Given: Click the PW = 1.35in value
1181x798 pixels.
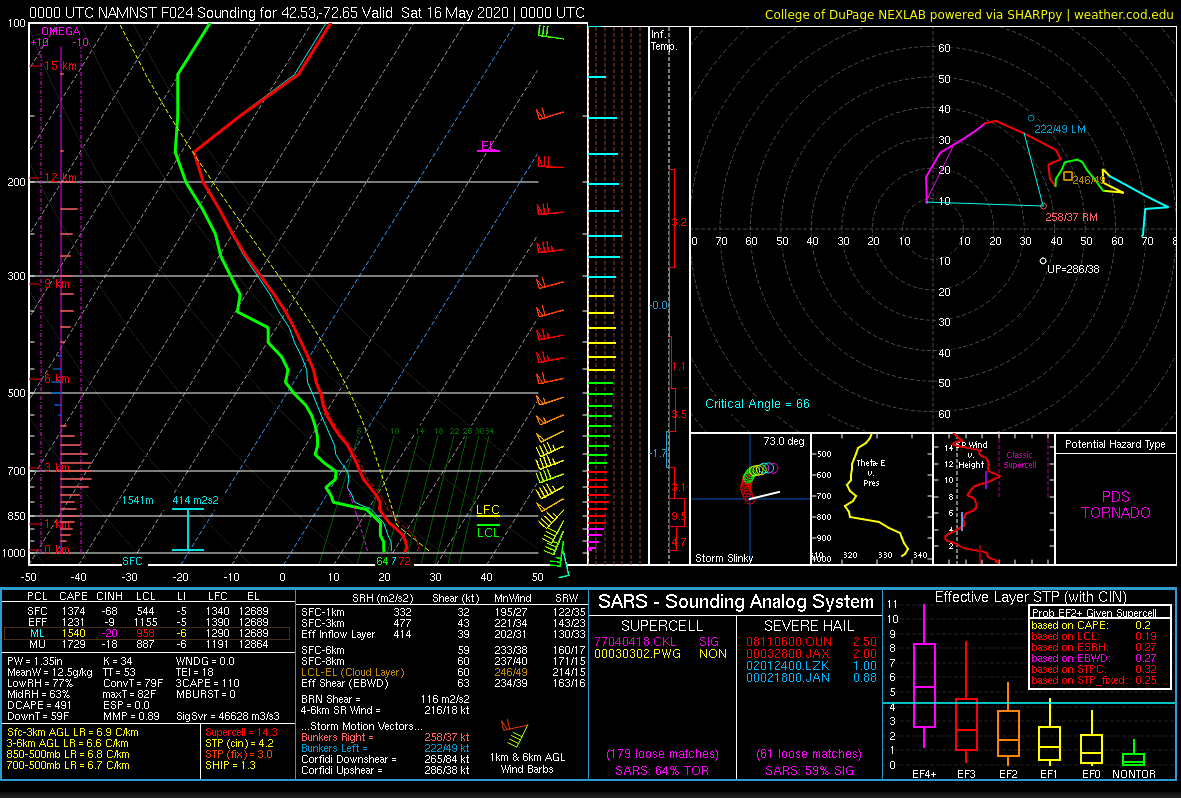Looking at the screenshot, I should [x=39, y=662].
